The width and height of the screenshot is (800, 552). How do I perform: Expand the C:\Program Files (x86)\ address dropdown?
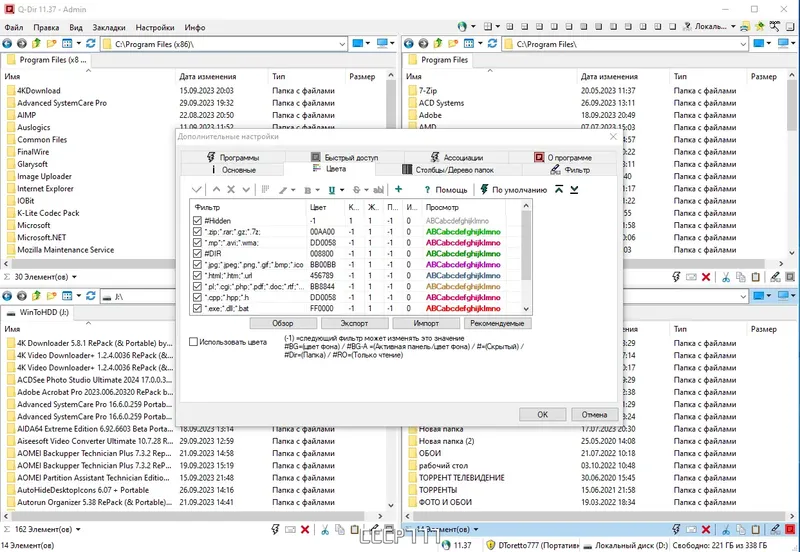click(x=340, y=45)
